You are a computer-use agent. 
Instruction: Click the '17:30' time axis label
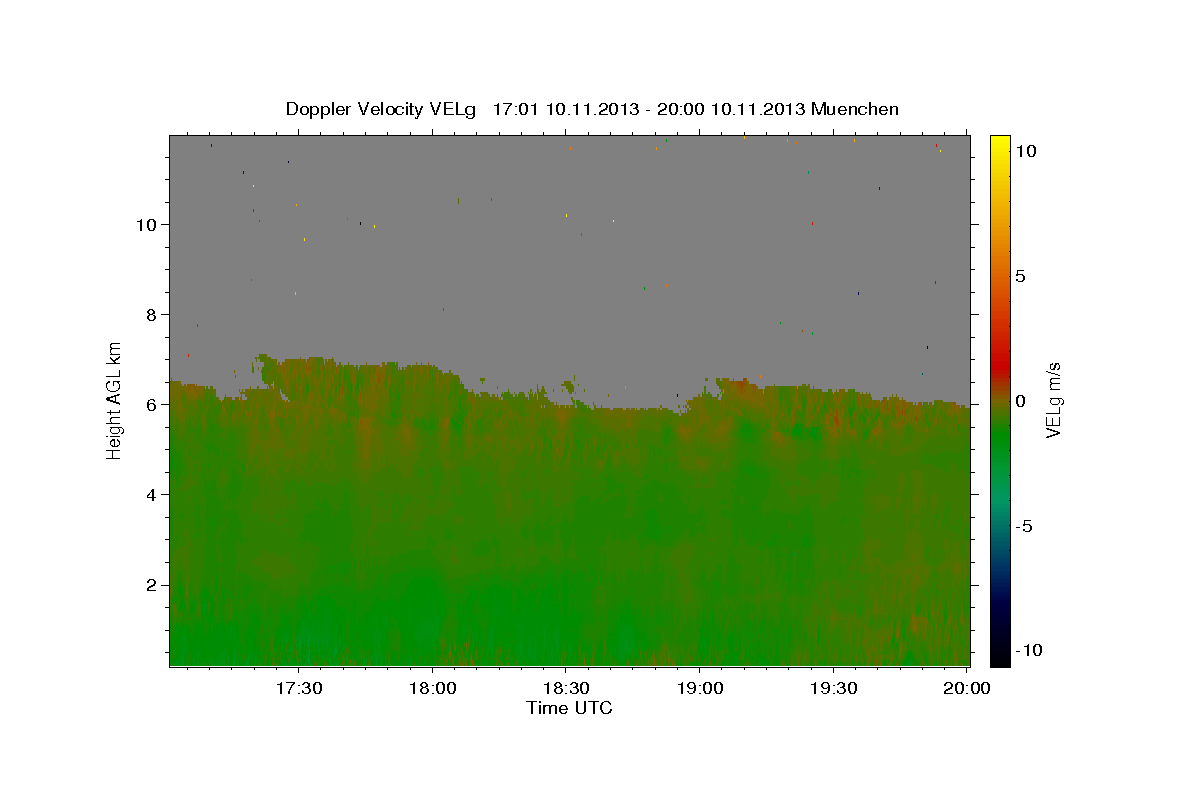pos(298,689)
